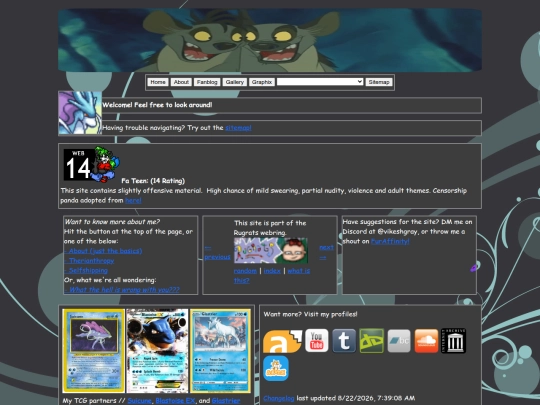Open the Blastoise EX trading card image
This screenshot has height=405, width=540.
[157, 351]
